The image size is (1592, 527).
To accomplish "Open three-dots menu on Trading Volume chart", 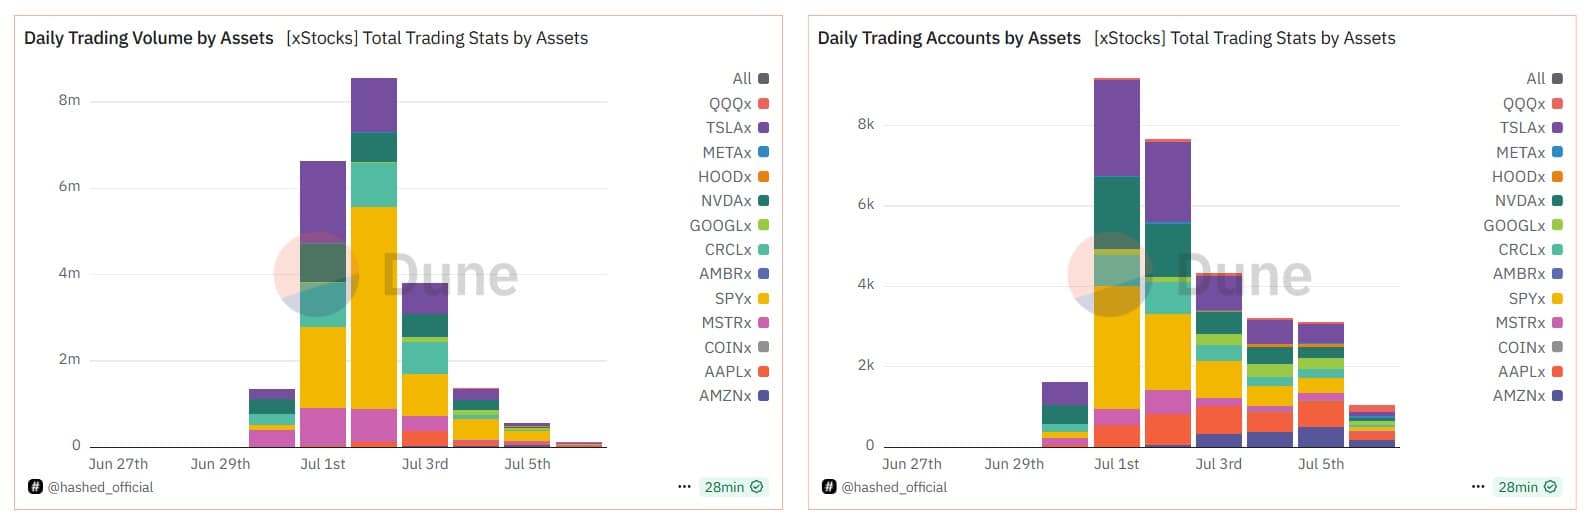I will [684, 487].
